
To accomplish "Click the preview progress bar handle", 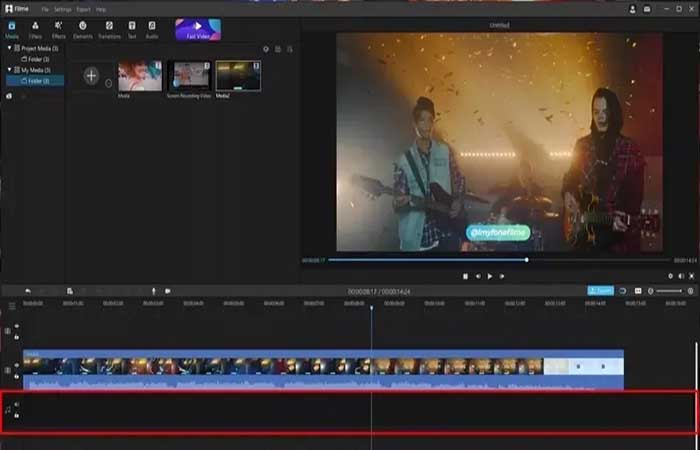I will [527, 260].
